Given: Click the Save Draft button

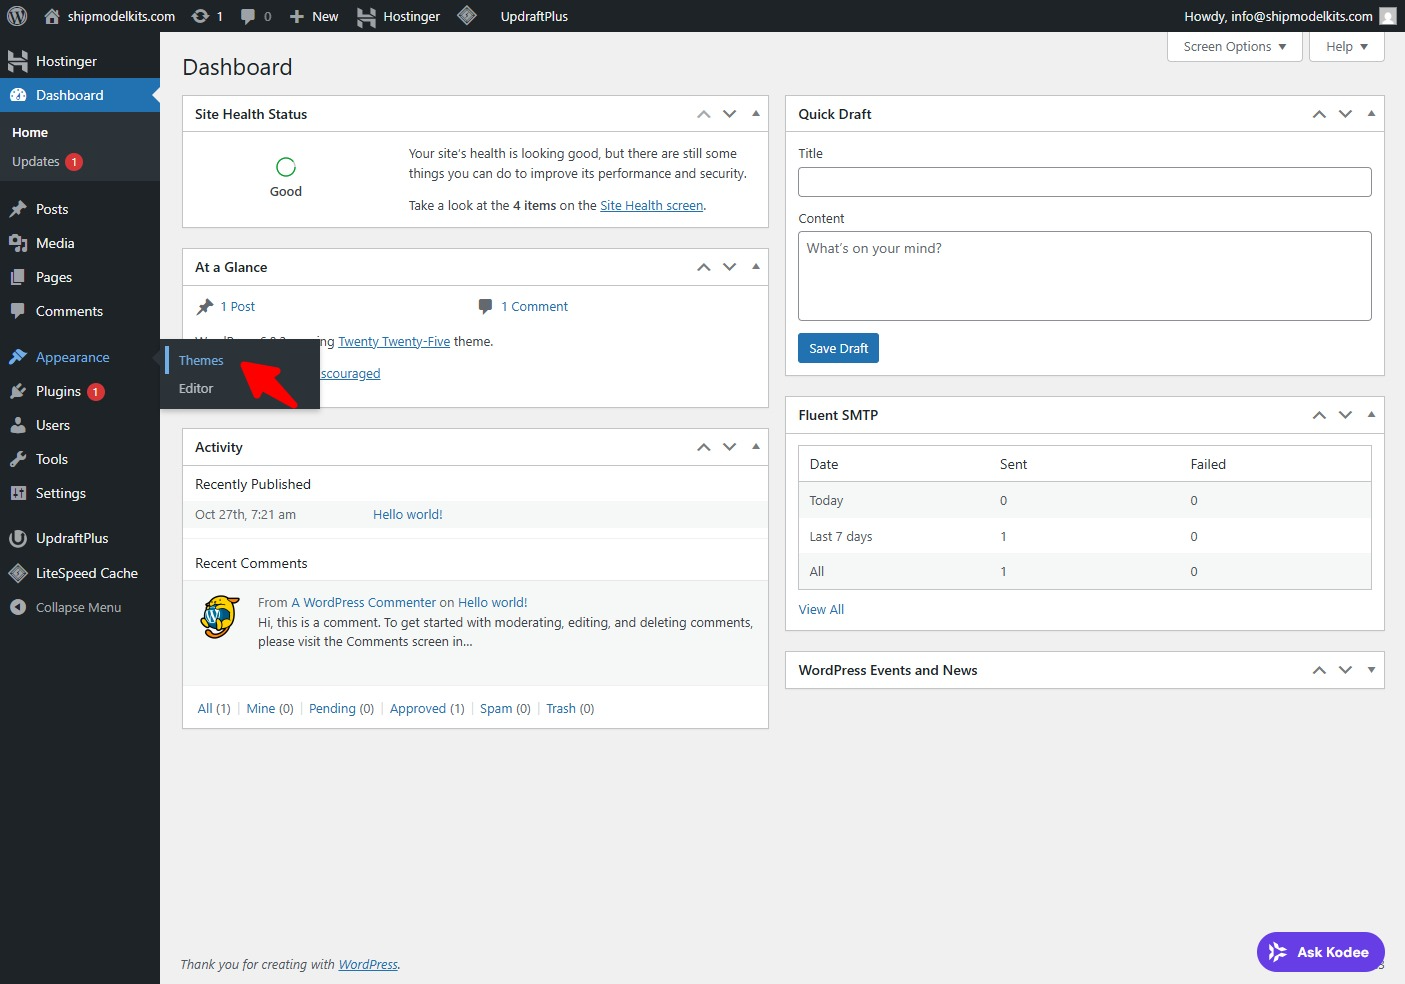Looking at the screenshot, I should click(838, 348).
